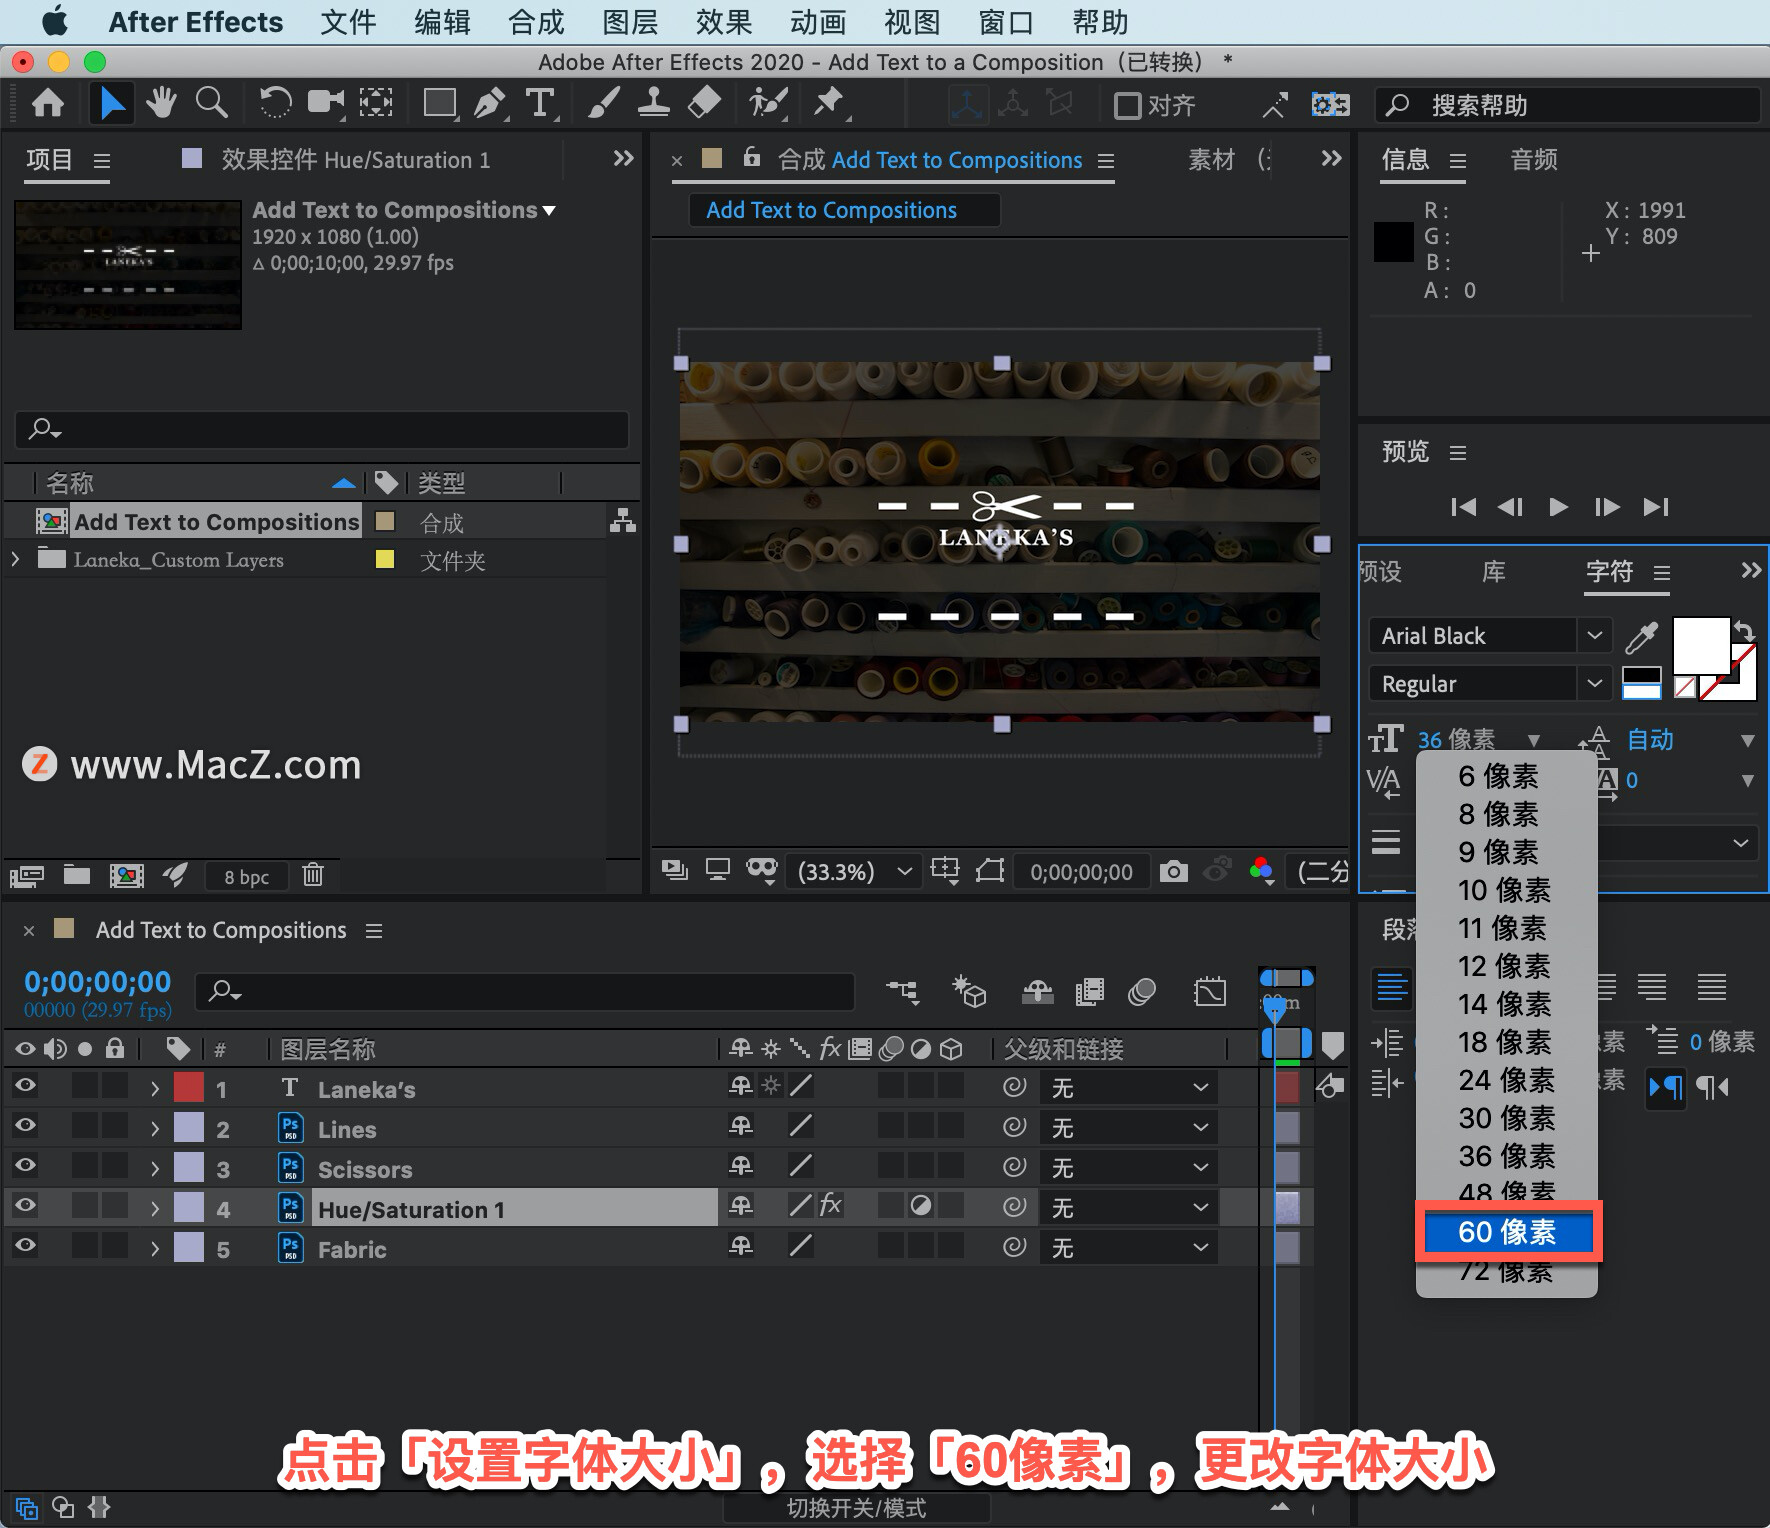Choose 24 像素 from font size list
The height and width of the screenshot is (1528, 1770).
(x=1506, y=1080)
